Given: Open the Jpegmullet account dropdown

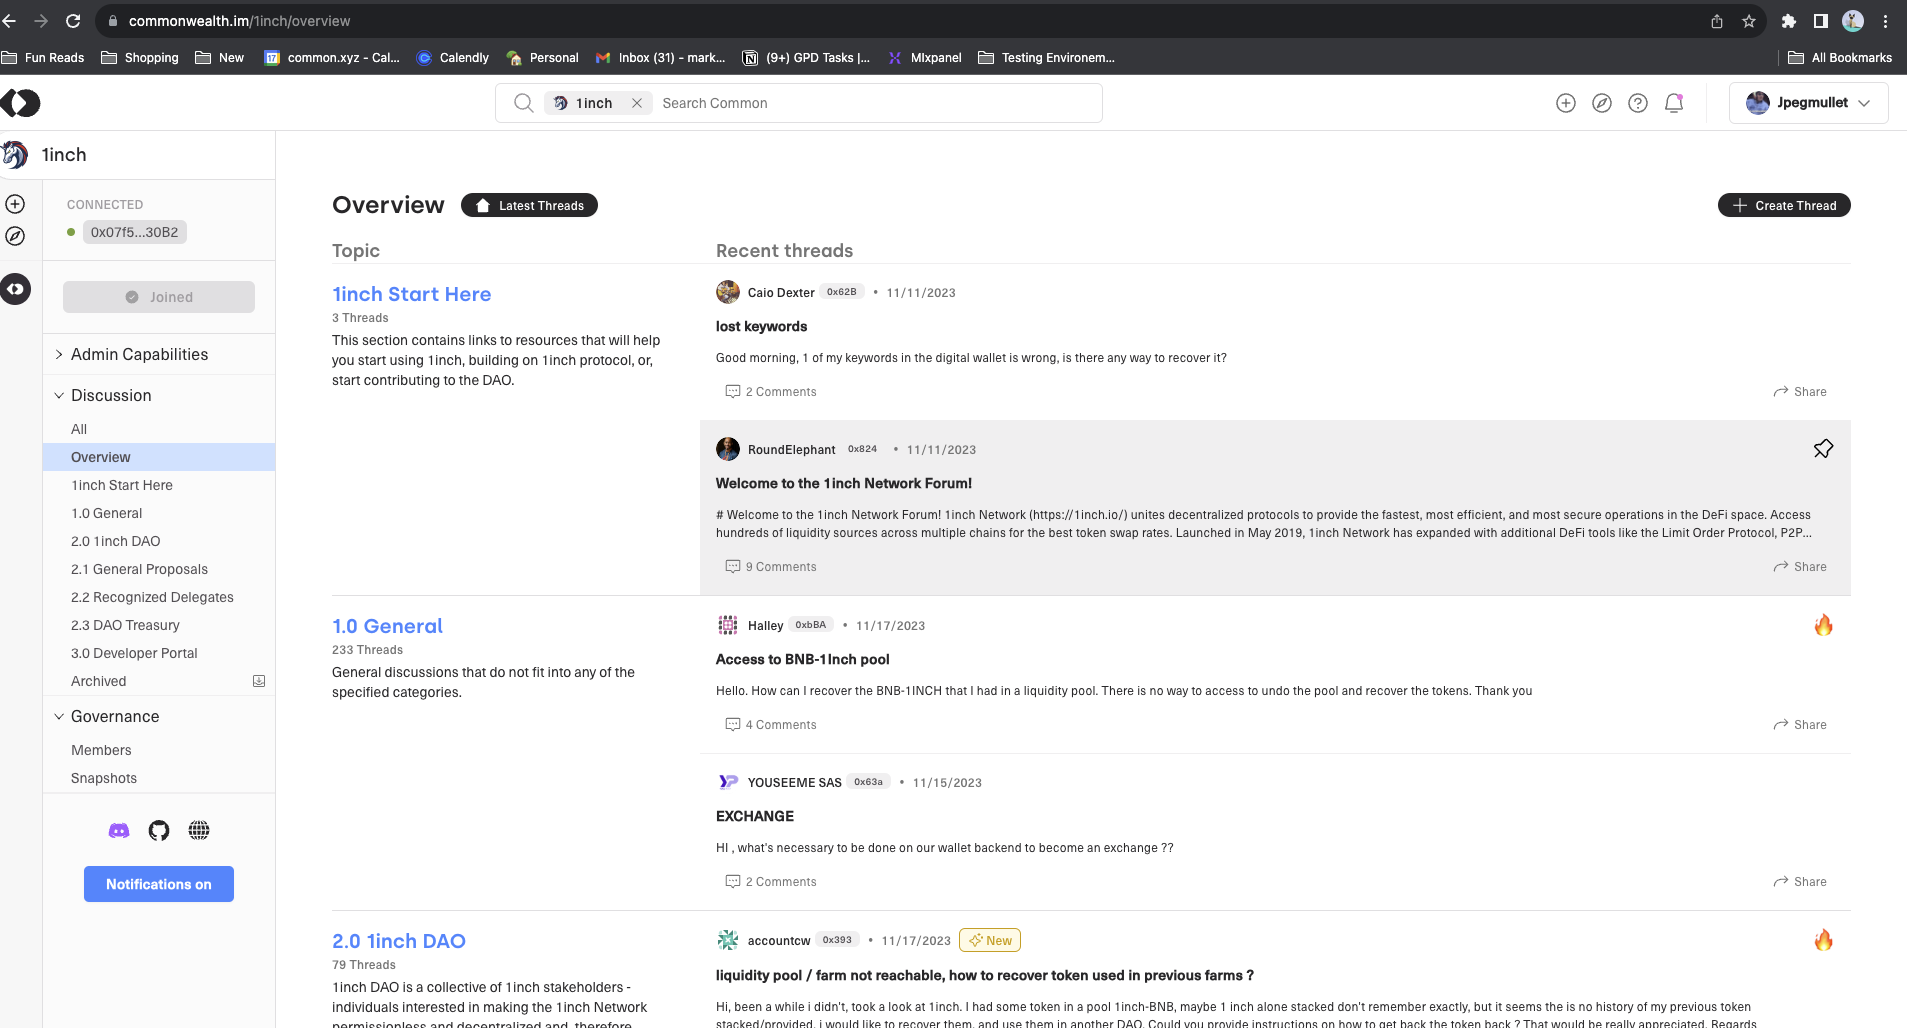Looking at the screenshot, I should pyautogui.click(x=1808, y=103).
